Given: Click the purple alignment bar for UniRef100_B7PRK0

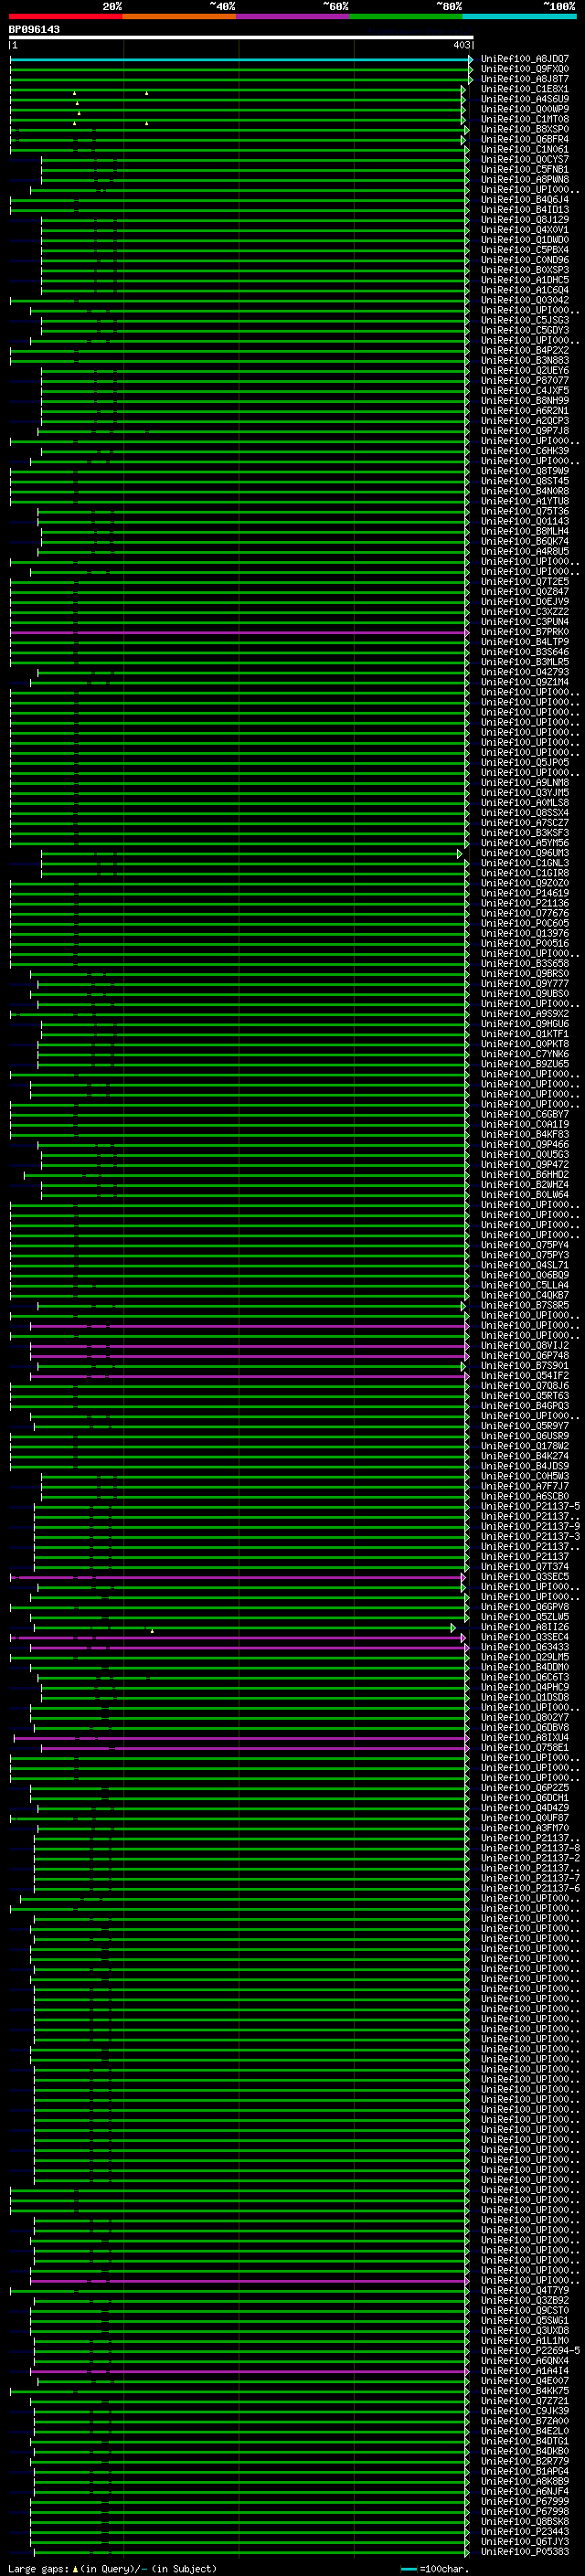Looking at the screenshot, I should tap(239, 632).
